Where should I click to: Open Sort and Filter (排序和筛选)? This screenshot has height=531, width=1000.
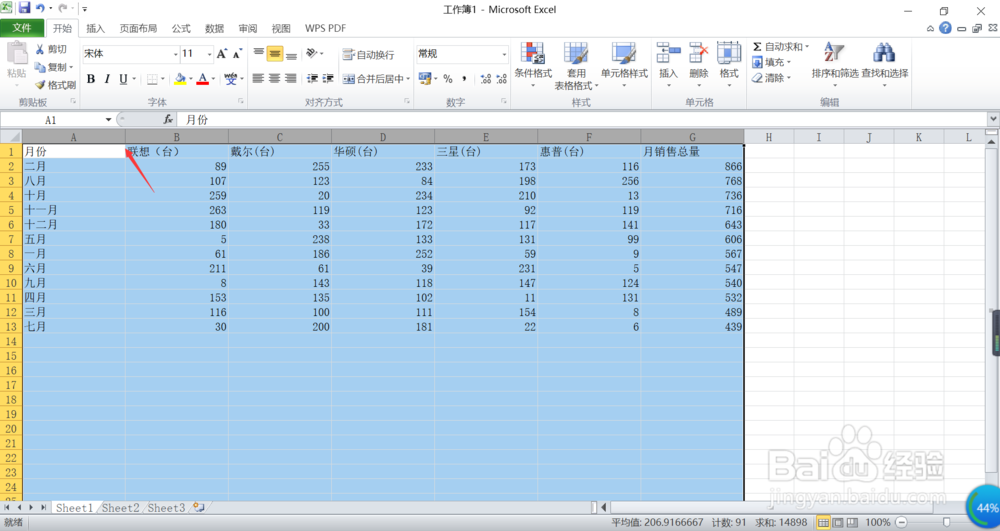834,64
